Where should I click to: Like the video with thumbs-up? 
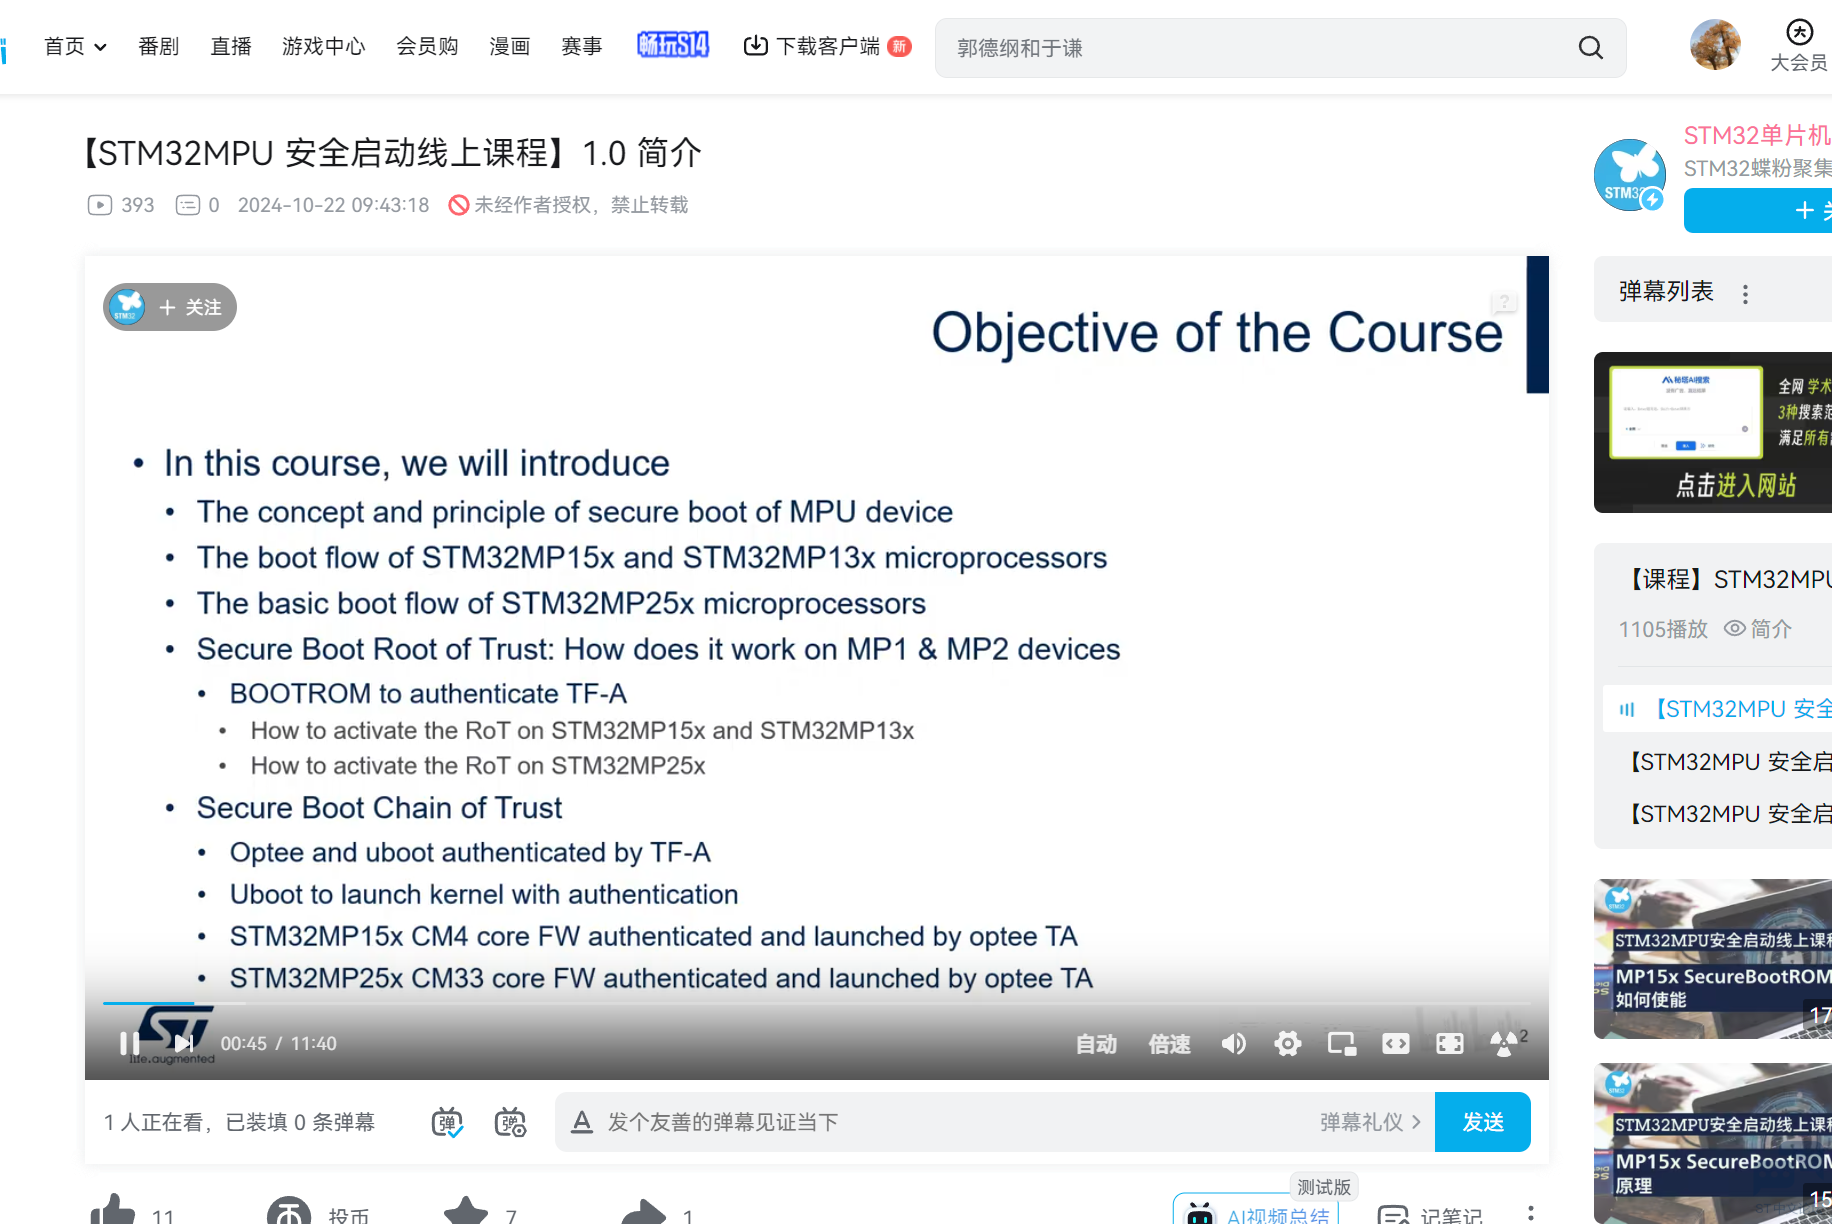pyautogui.click(x=113, y=1212)
